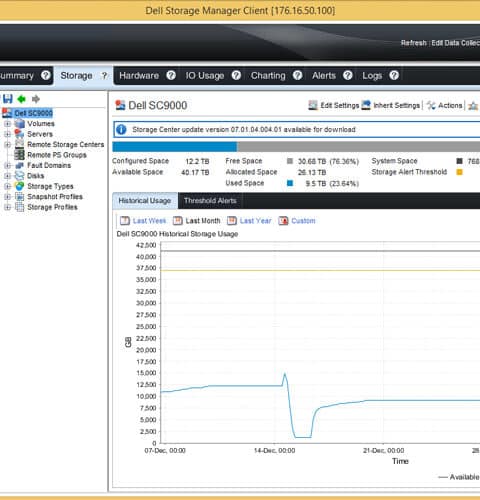
Task: Click the Snapshot Profiles icon
Action: tap(20, 197)
